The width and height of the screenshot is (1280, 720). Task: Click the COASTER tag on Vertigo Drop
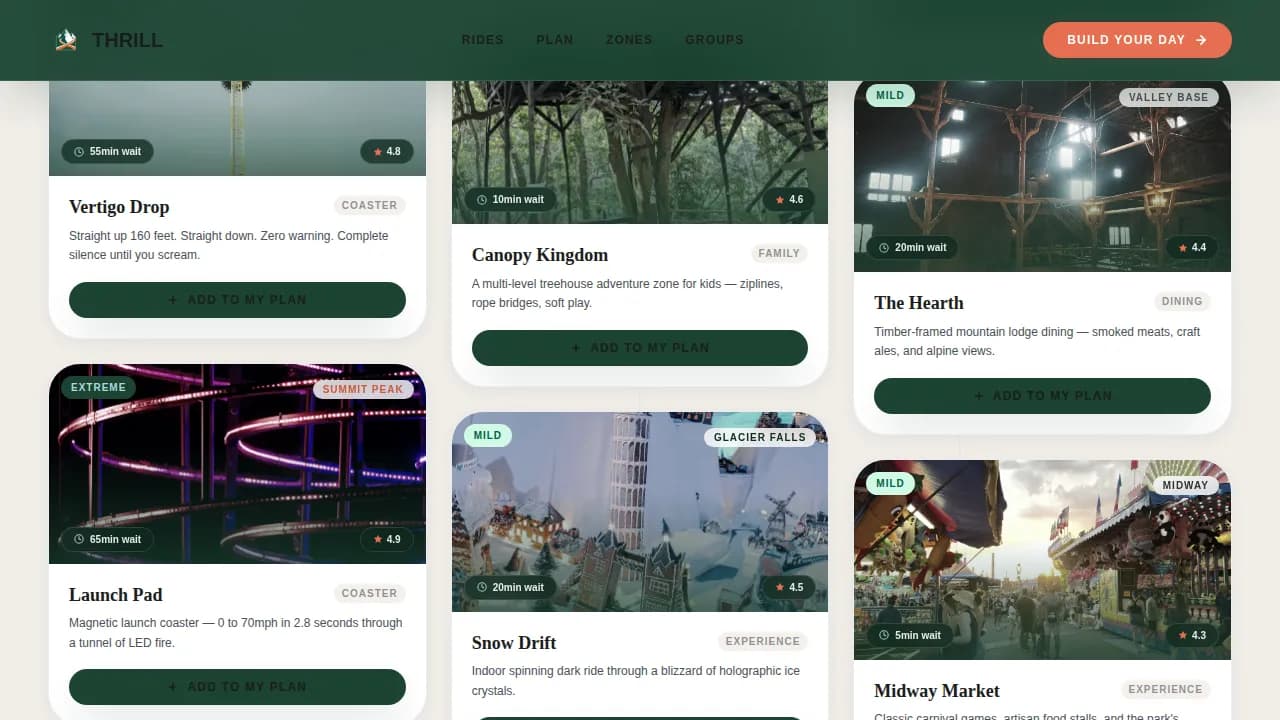pos(369,205)
